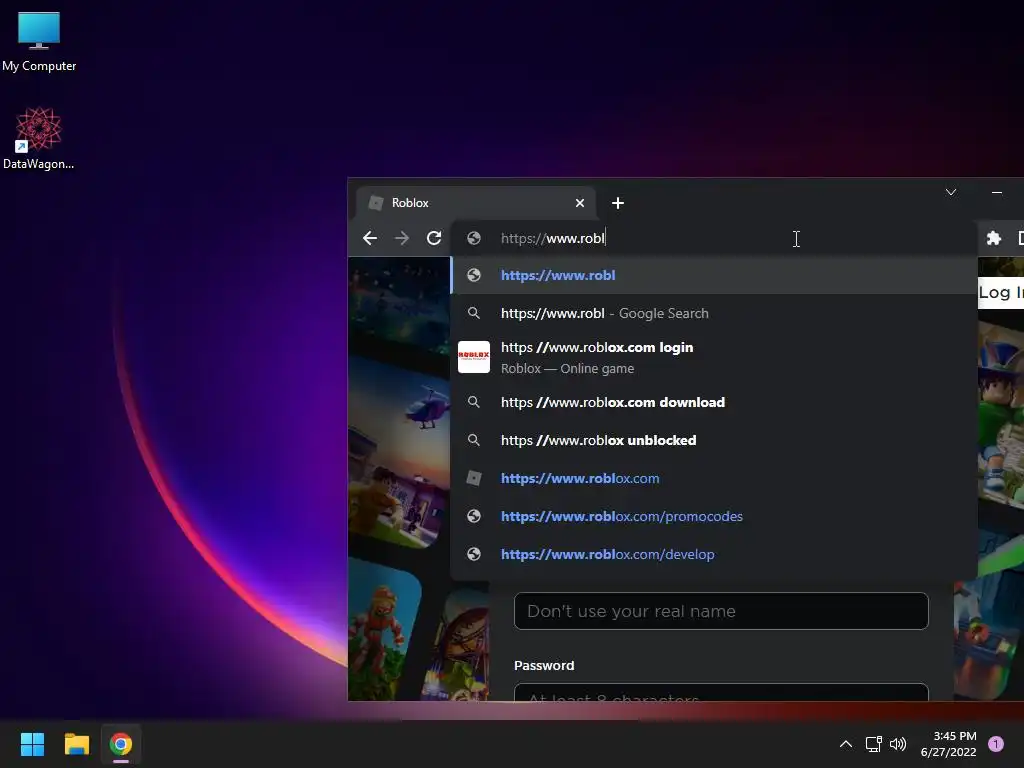Select the roblox unblocked suggestion
The width and height of the screenshot is (1024, 768).
[x=714, y=440]
